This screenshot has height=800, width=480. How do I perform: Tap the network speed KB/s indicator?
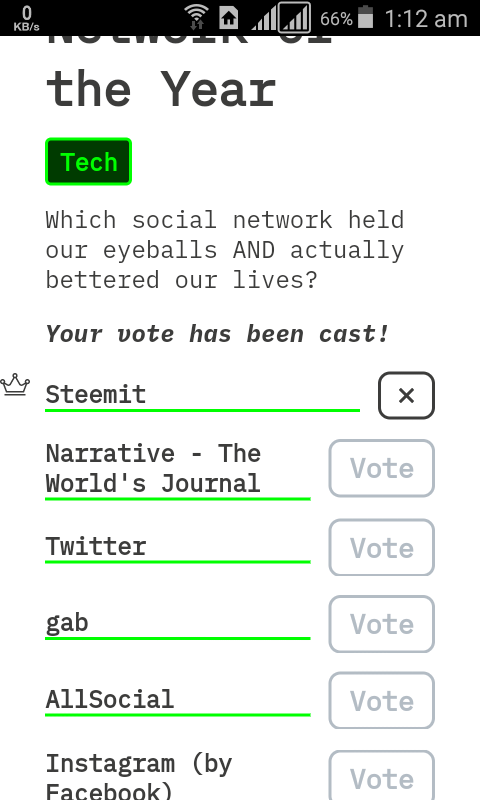27,18
